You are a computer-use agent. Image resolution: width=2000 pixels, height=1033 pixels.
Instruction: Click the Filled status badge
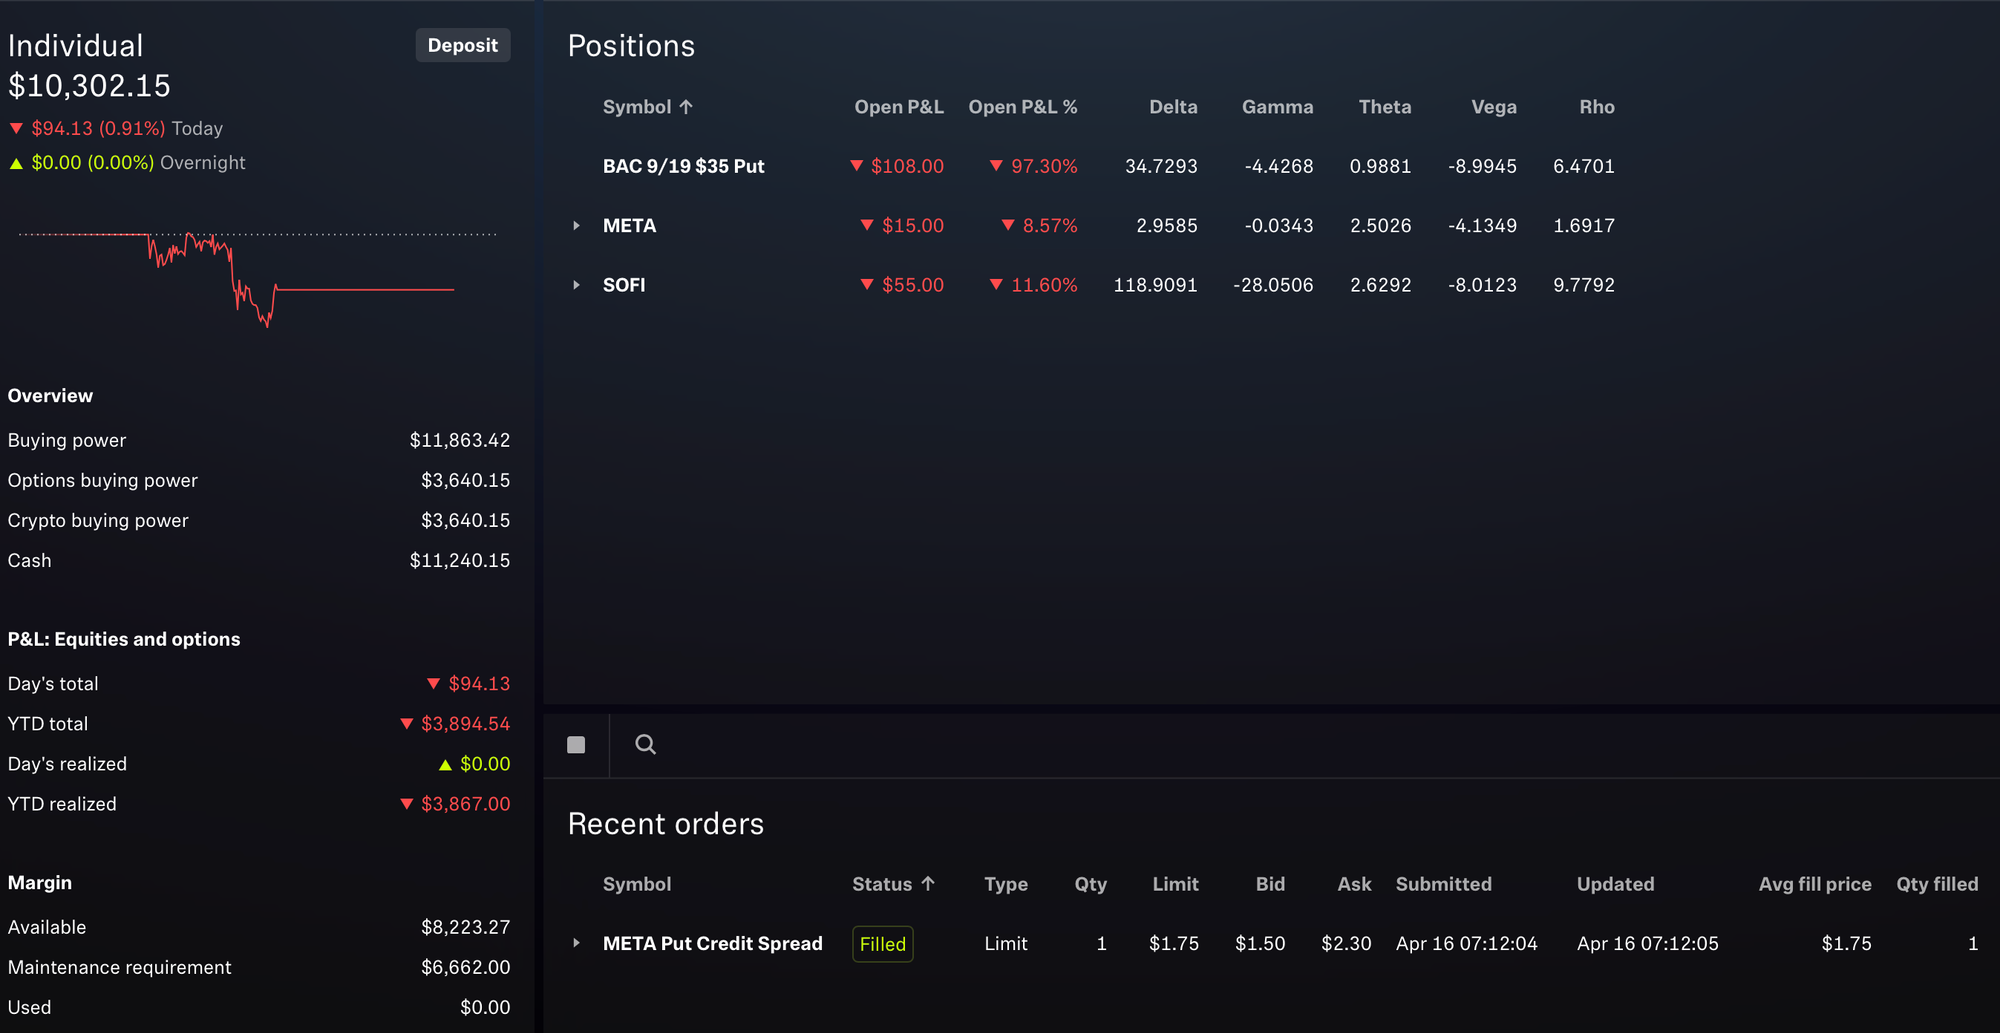882,944
